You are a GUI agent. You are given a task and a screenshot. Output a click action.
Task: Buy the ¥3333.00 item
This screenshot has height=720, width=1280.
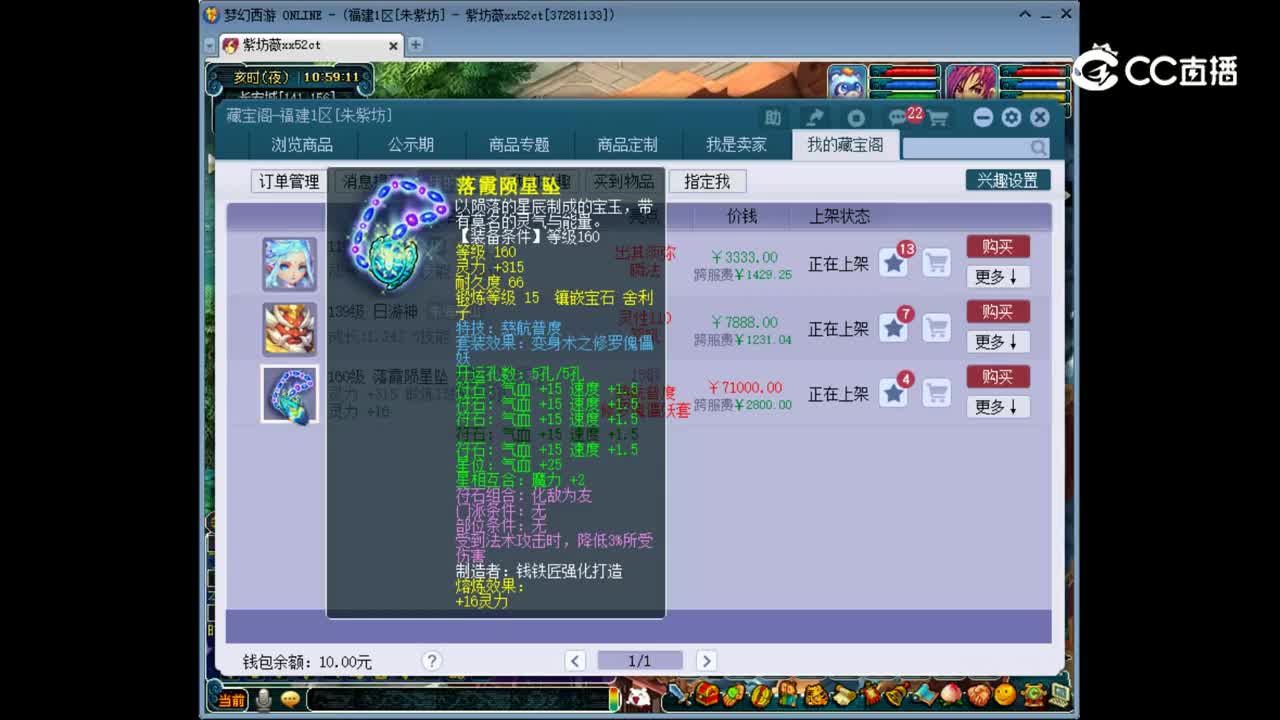tap(997, 246)
